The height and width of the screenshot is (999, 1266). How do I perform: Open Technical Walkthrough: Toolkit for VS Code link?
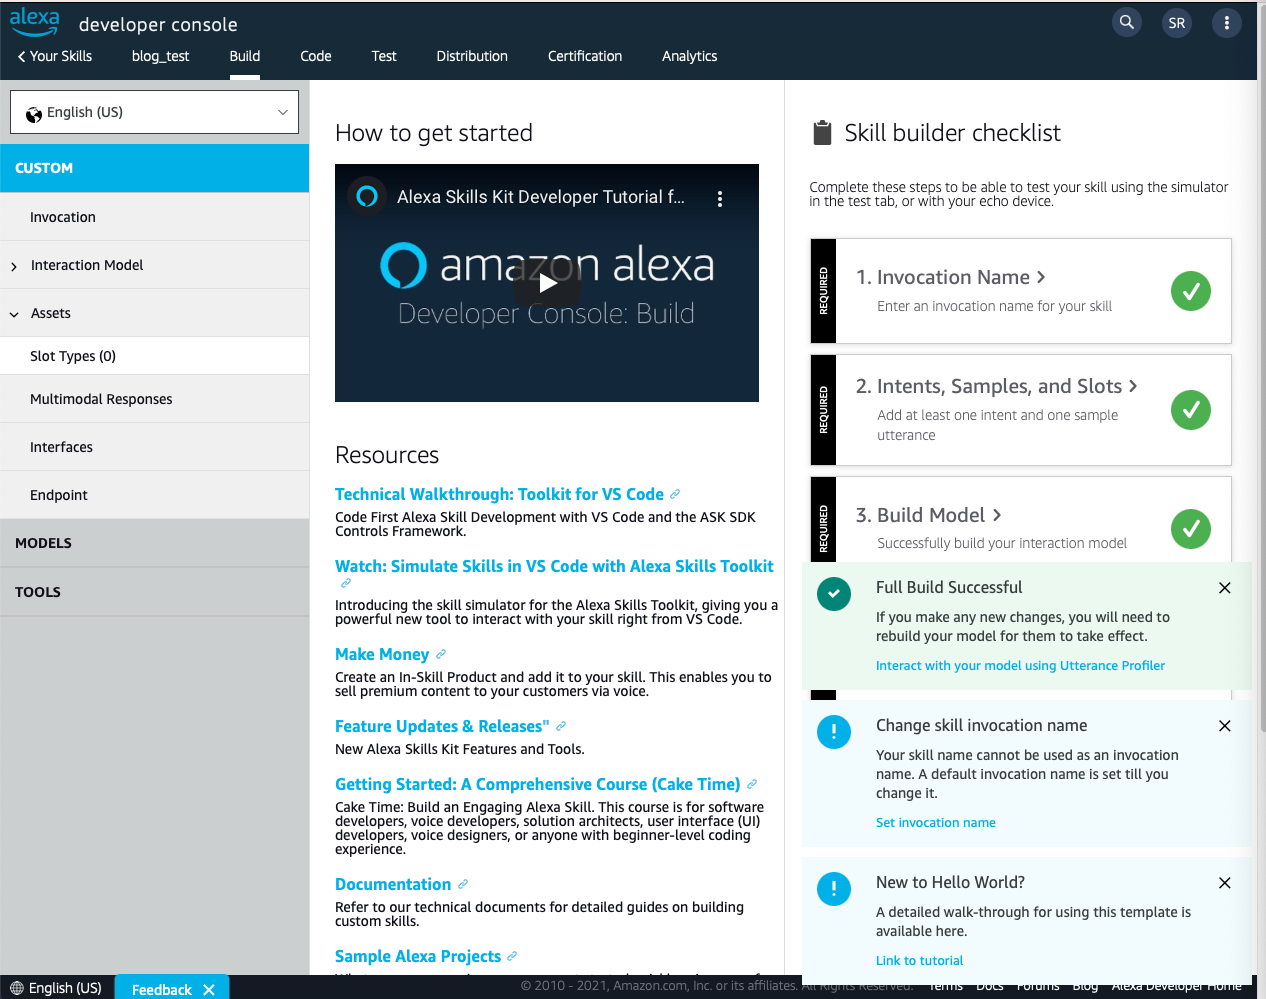click(x=499, y=494)
